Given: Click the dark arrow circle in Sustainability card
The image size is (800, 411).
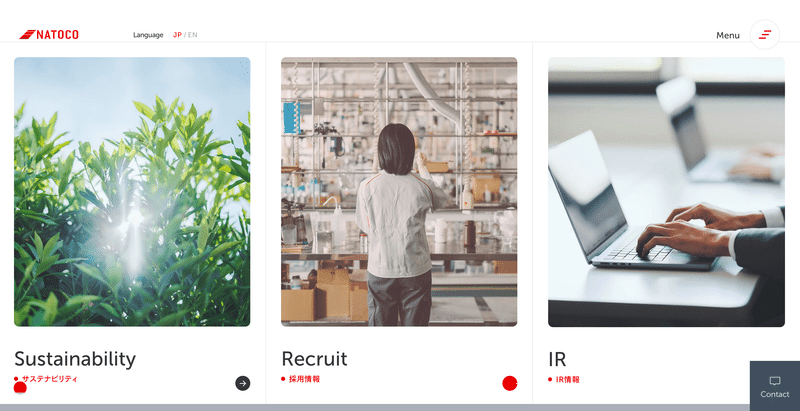Looking at the screenshot, I should coord(243,383).
